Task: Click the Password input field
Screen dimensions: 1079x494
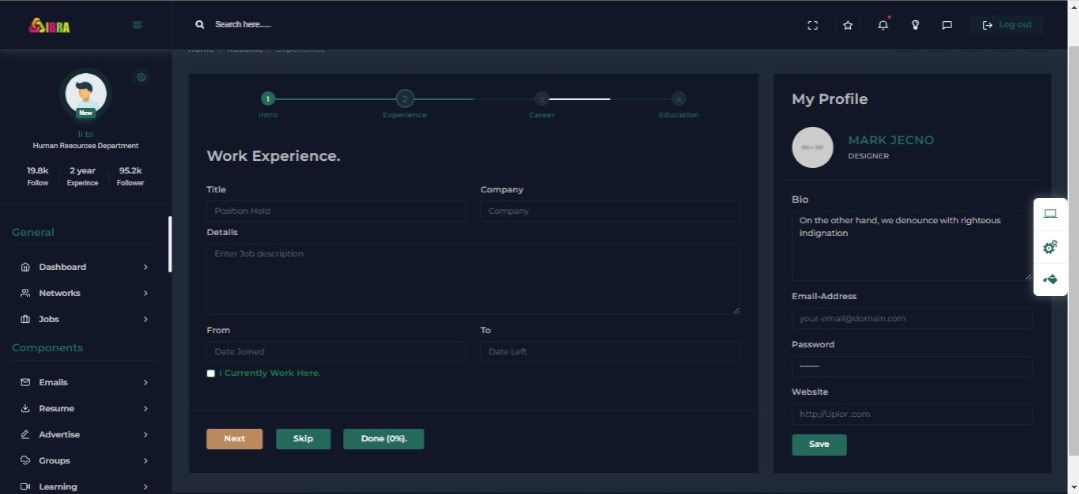Action: [x=912, y=367]
